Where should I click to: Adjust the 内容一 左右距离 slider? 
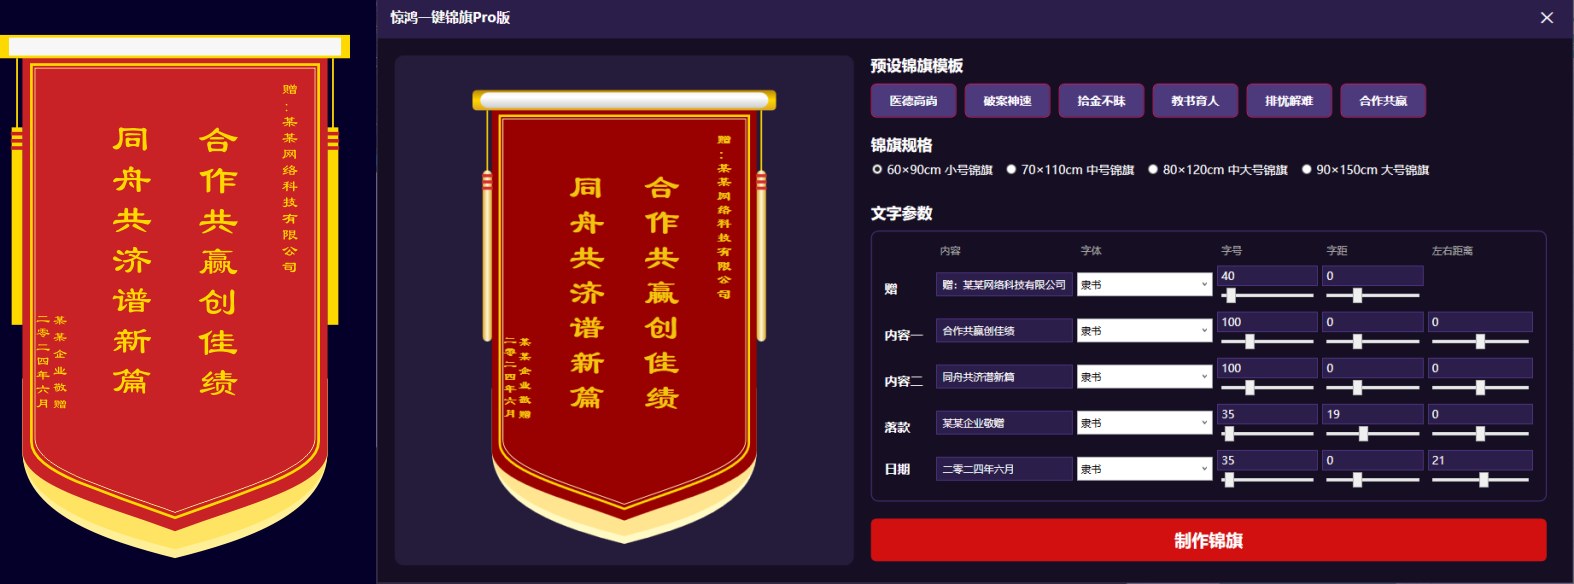1480,342
